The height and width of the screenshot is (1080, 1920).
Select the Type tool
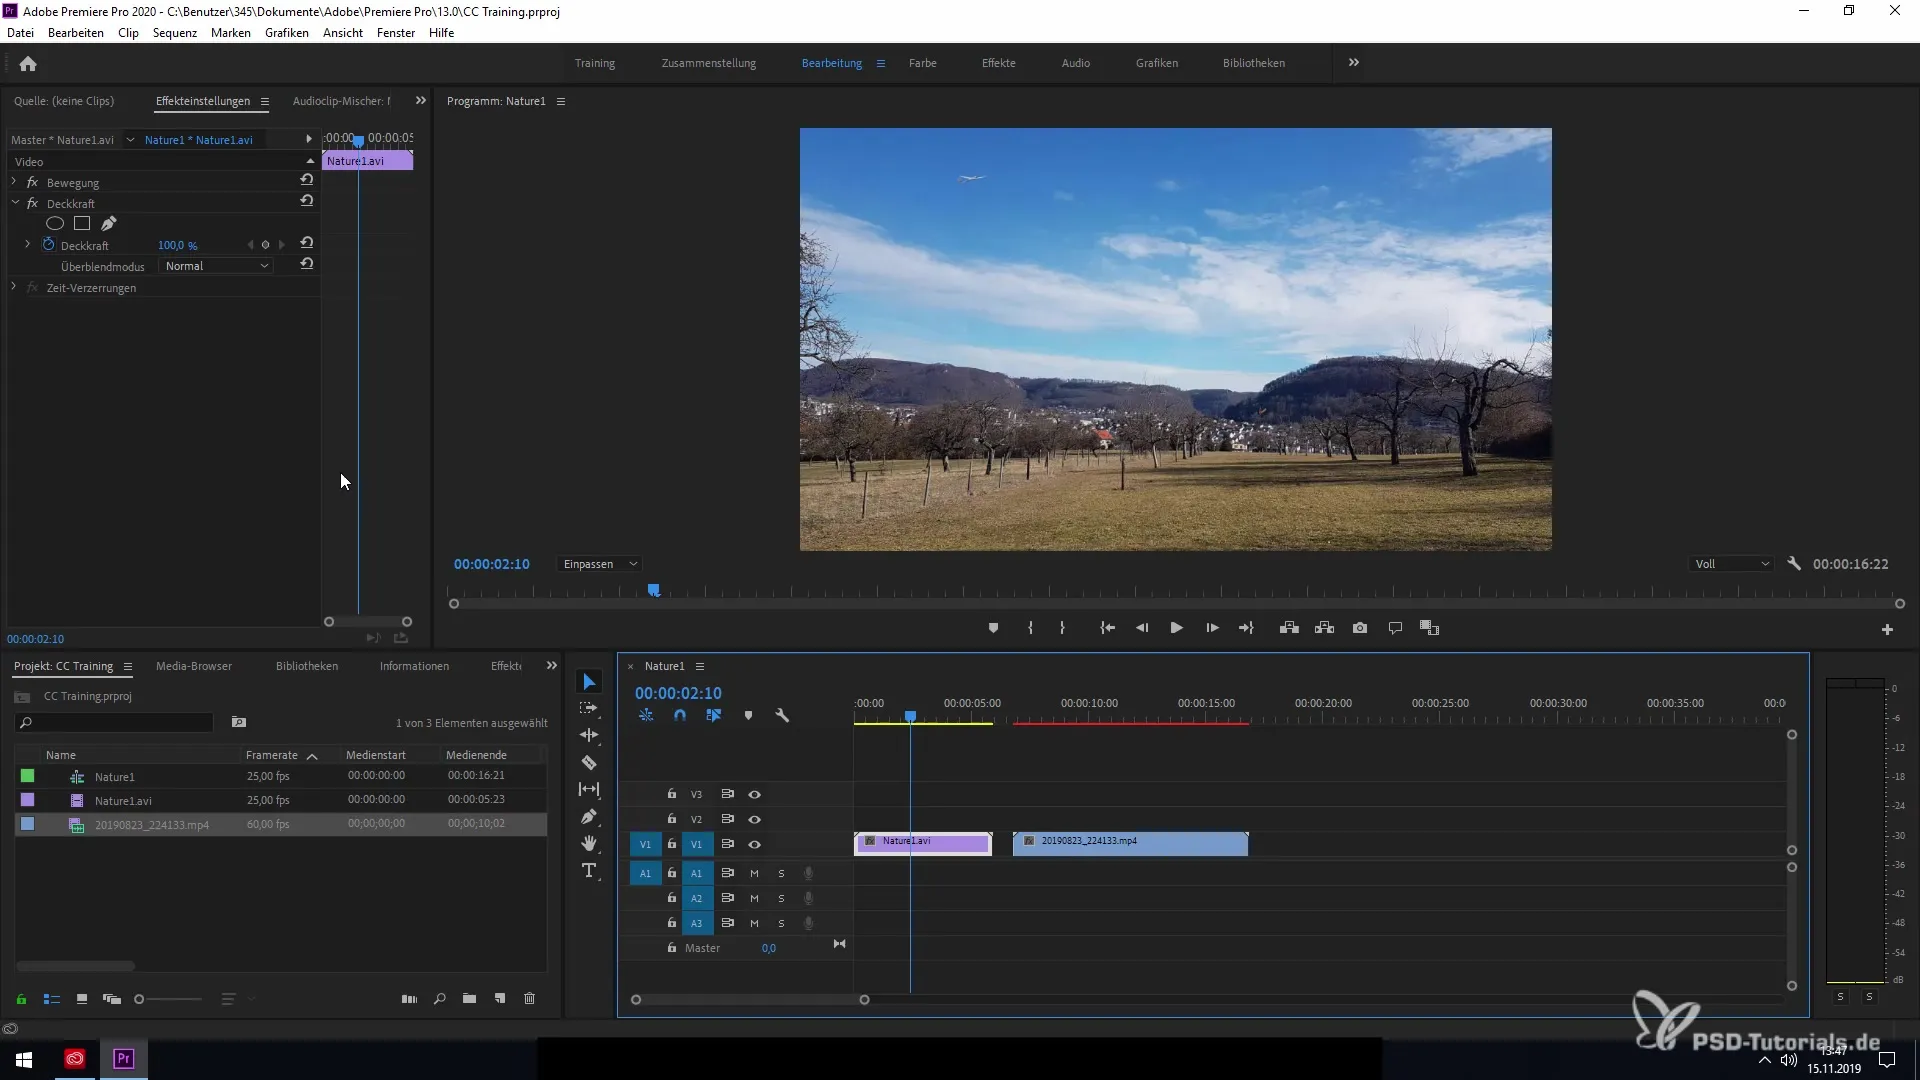589,871
